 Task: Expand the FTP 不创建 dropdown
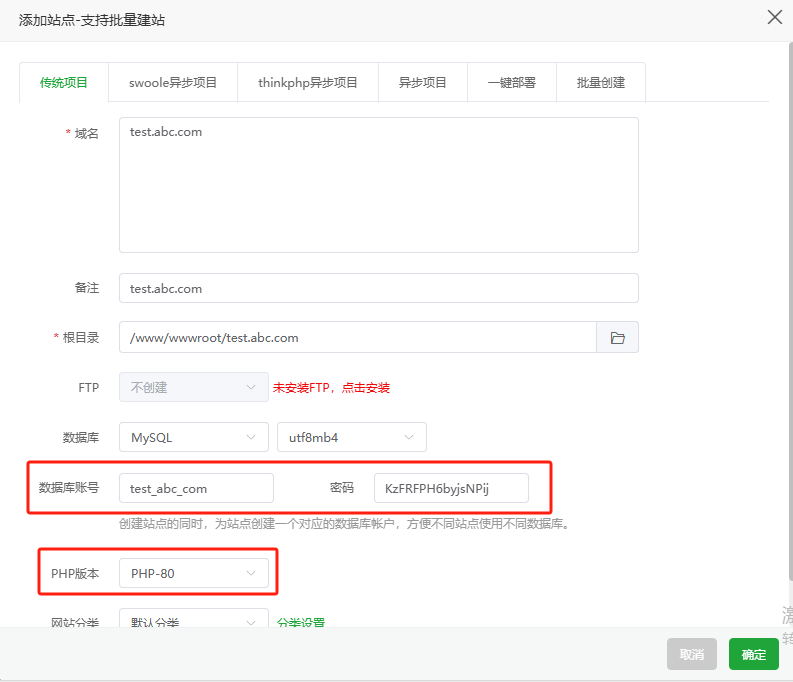(x=193, y=387)
